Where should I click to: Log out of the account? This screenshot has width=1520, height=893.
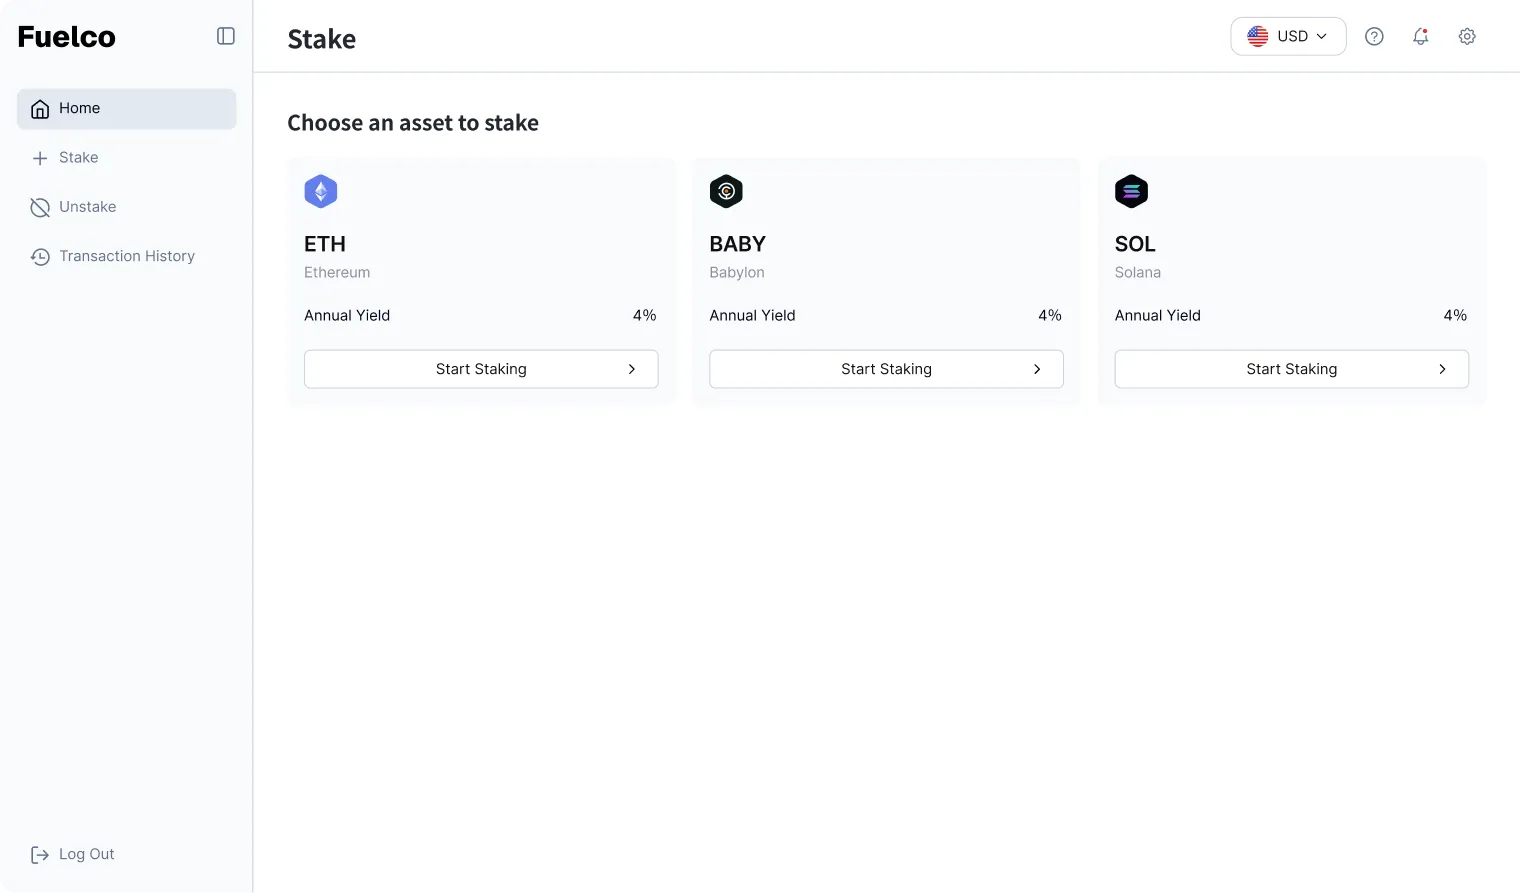[x=86, y=854]
